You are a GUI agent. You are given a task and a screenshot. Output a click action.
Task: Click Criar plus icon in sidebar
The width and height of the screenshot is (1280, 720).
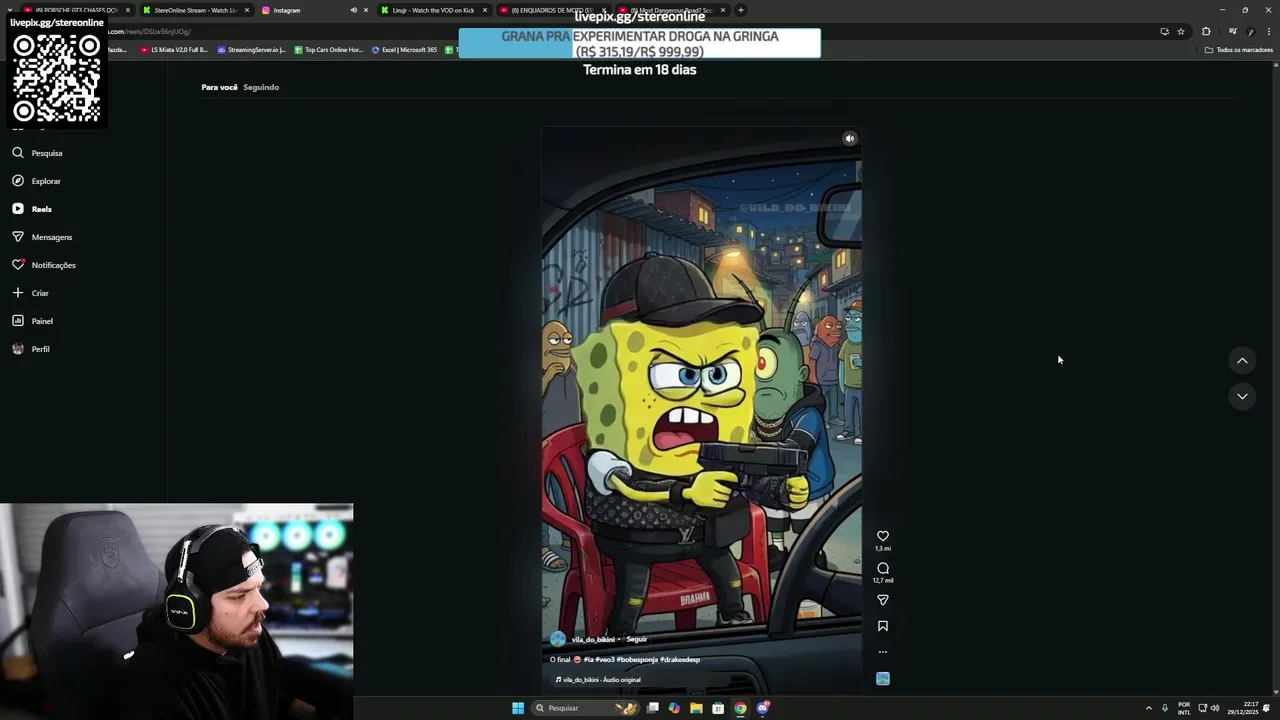[18, 293]
